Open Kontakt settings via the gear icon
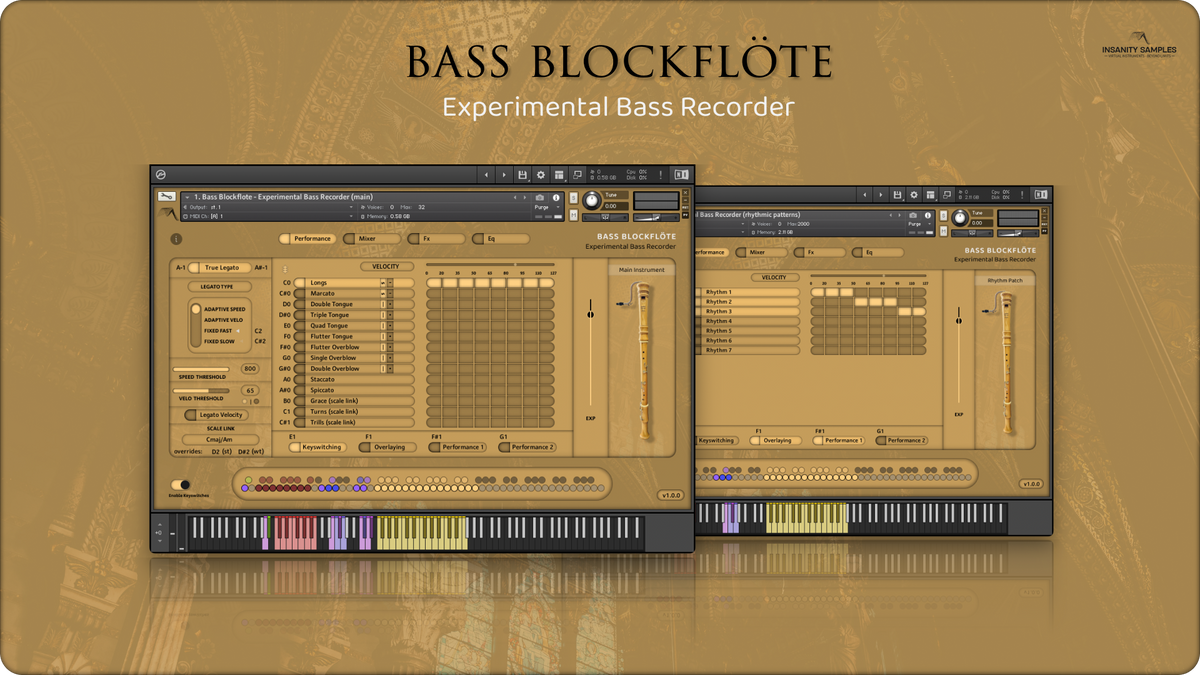This screenshot has width=1200, height=675. point(541,174)
